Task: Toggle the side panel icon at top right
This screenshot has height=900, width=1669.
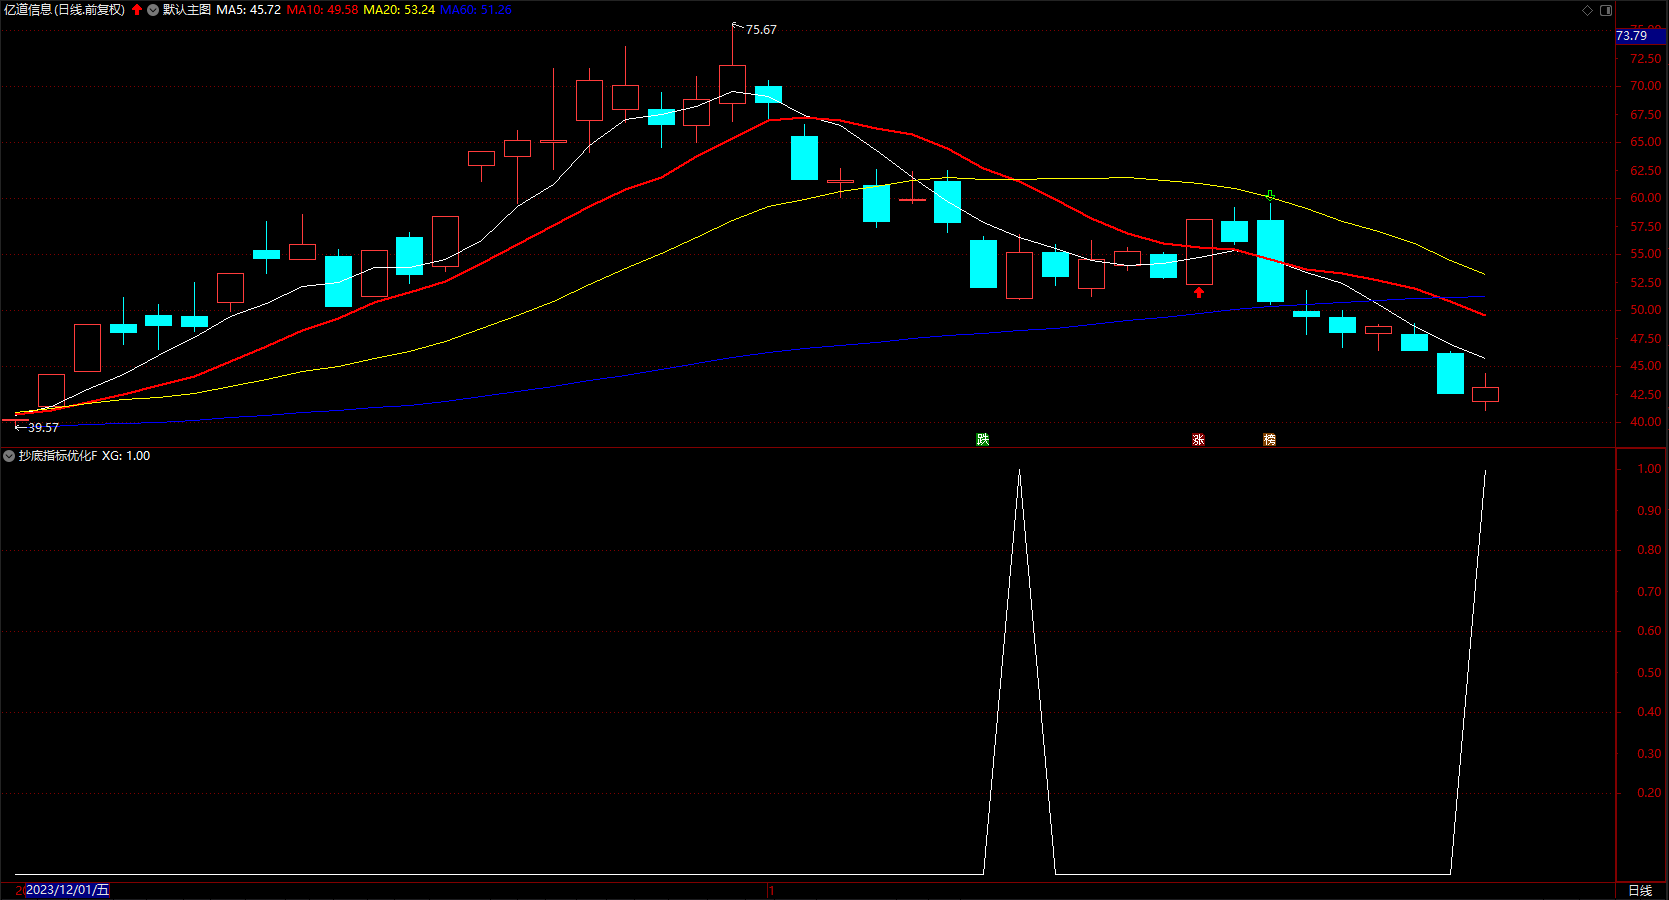Action: pyautogui.click(x=1606, y=10)
